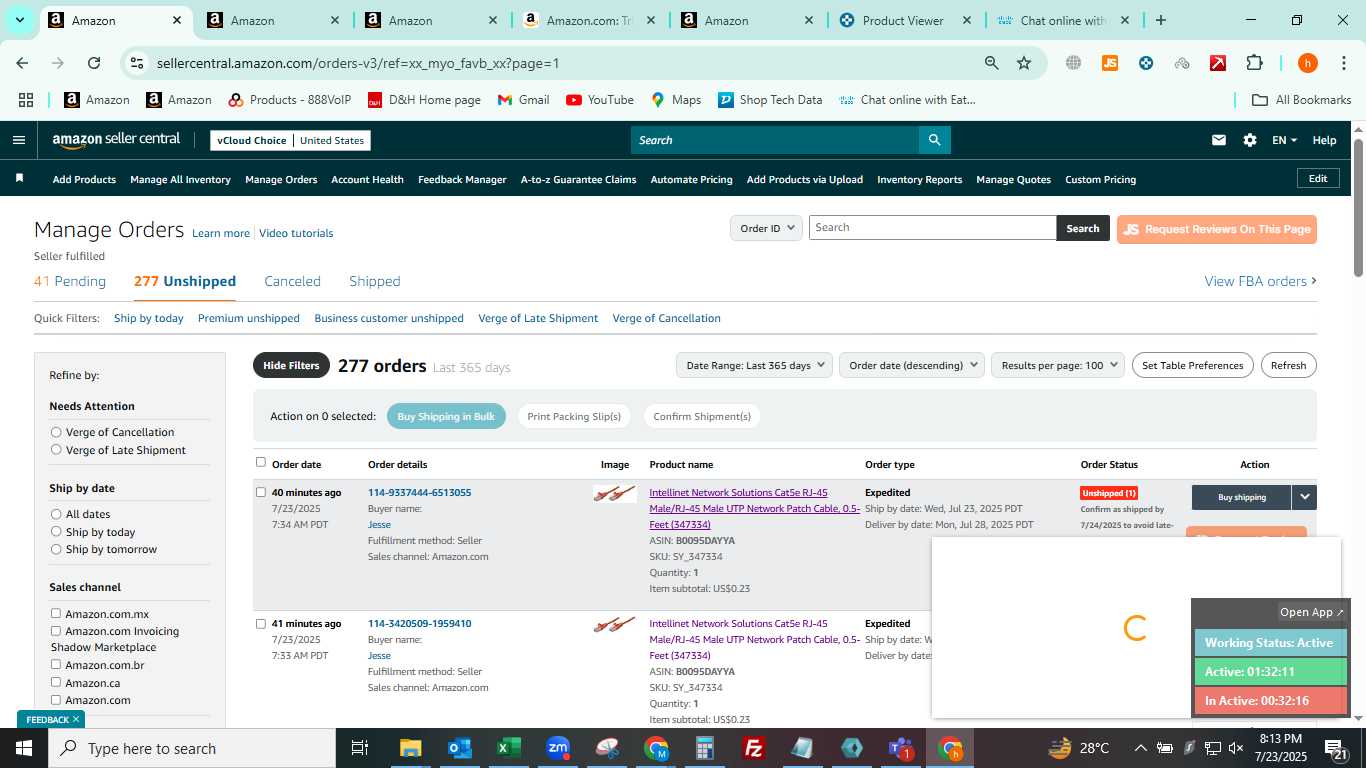
Task: Check the box for order 114-9337444-6513055
Action: (x=261, y=492)
